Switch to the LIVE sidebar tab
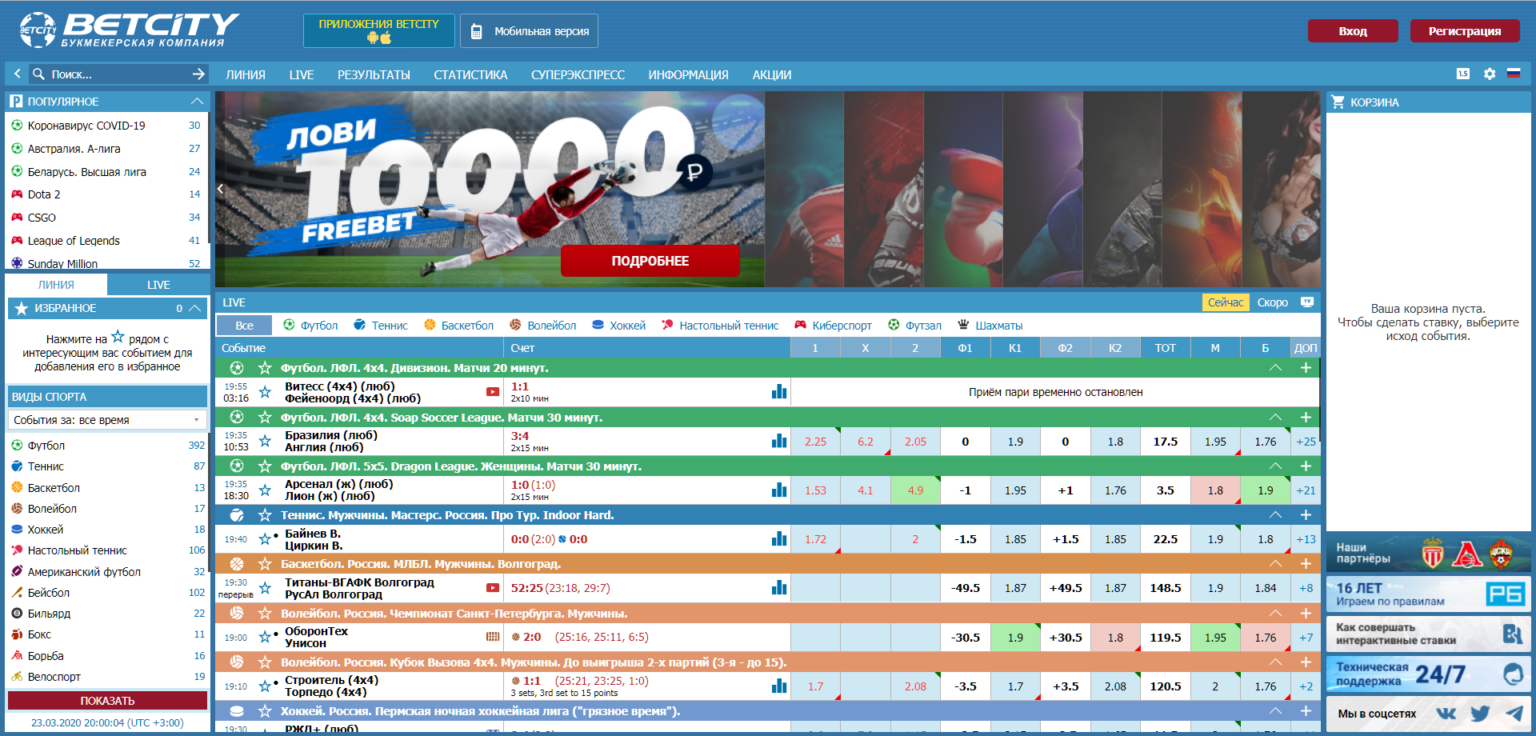Screen dimensions: 1536x736 click(159, 284)
